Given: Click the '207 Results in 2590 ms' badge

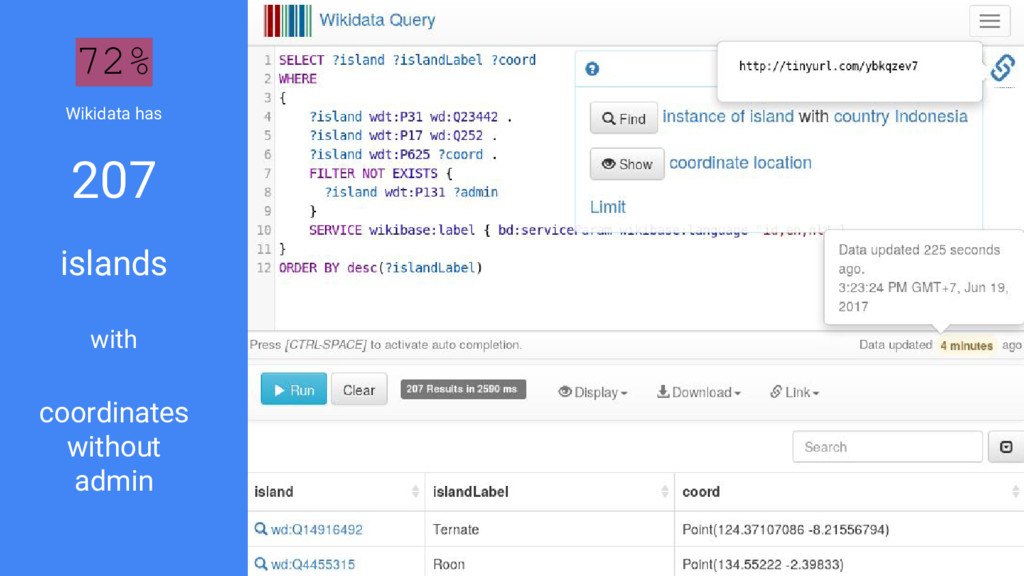Looking at the screenshot, I should (462, 389).
